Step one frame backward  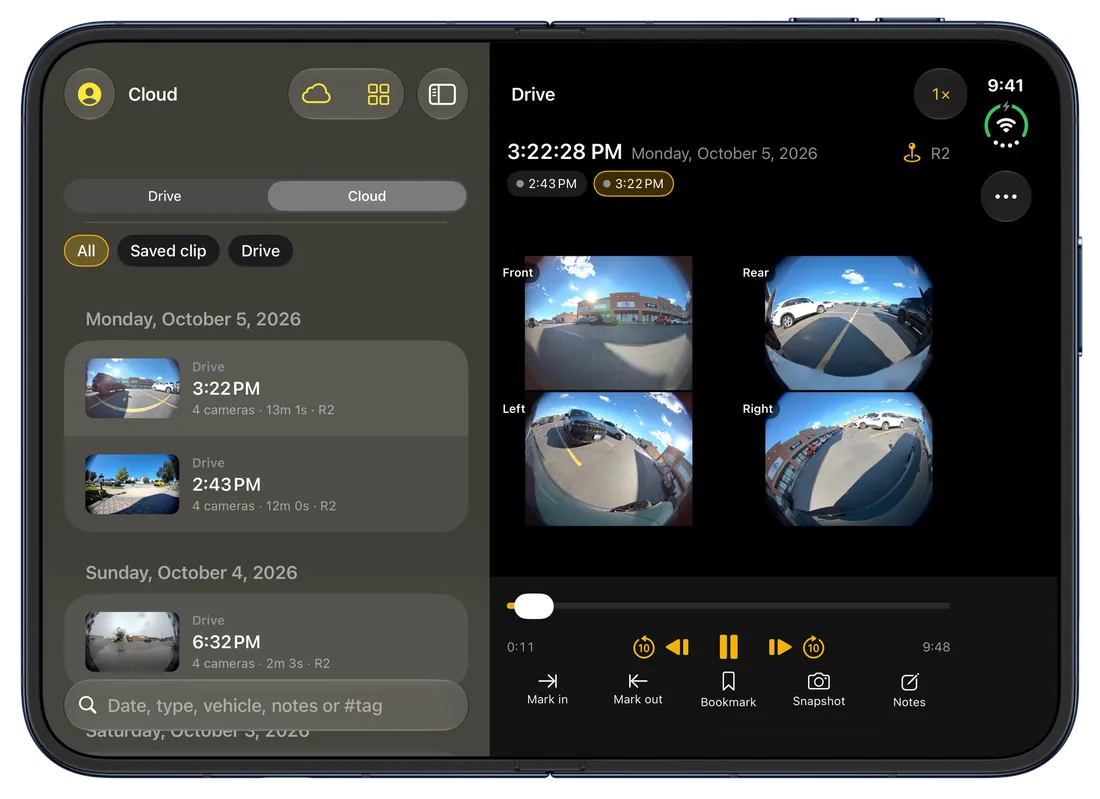678,647
